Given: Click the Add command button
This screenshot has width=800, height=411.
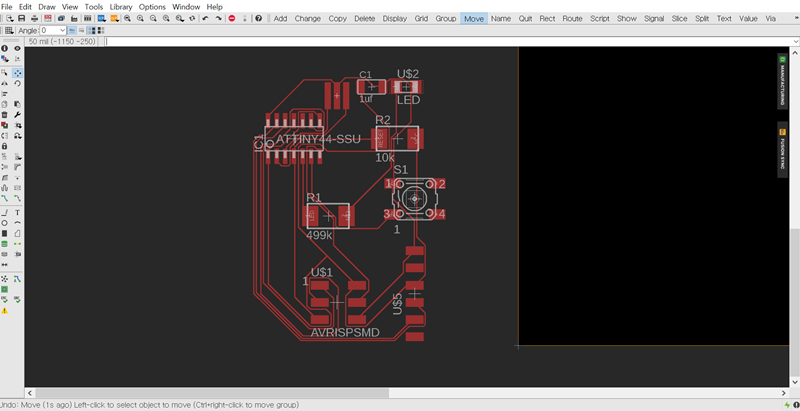Looking at the screenshot, I should point(280,18).
